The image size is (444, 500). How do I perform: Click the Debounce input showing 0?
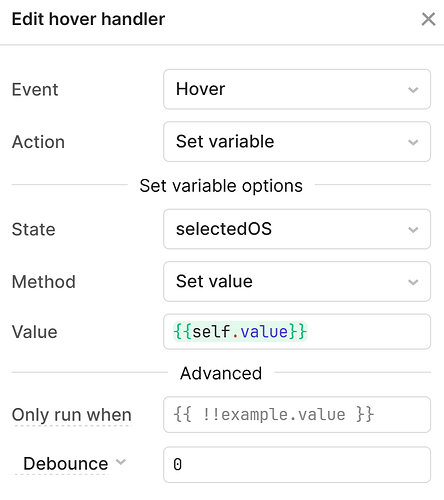coord(297,465)
